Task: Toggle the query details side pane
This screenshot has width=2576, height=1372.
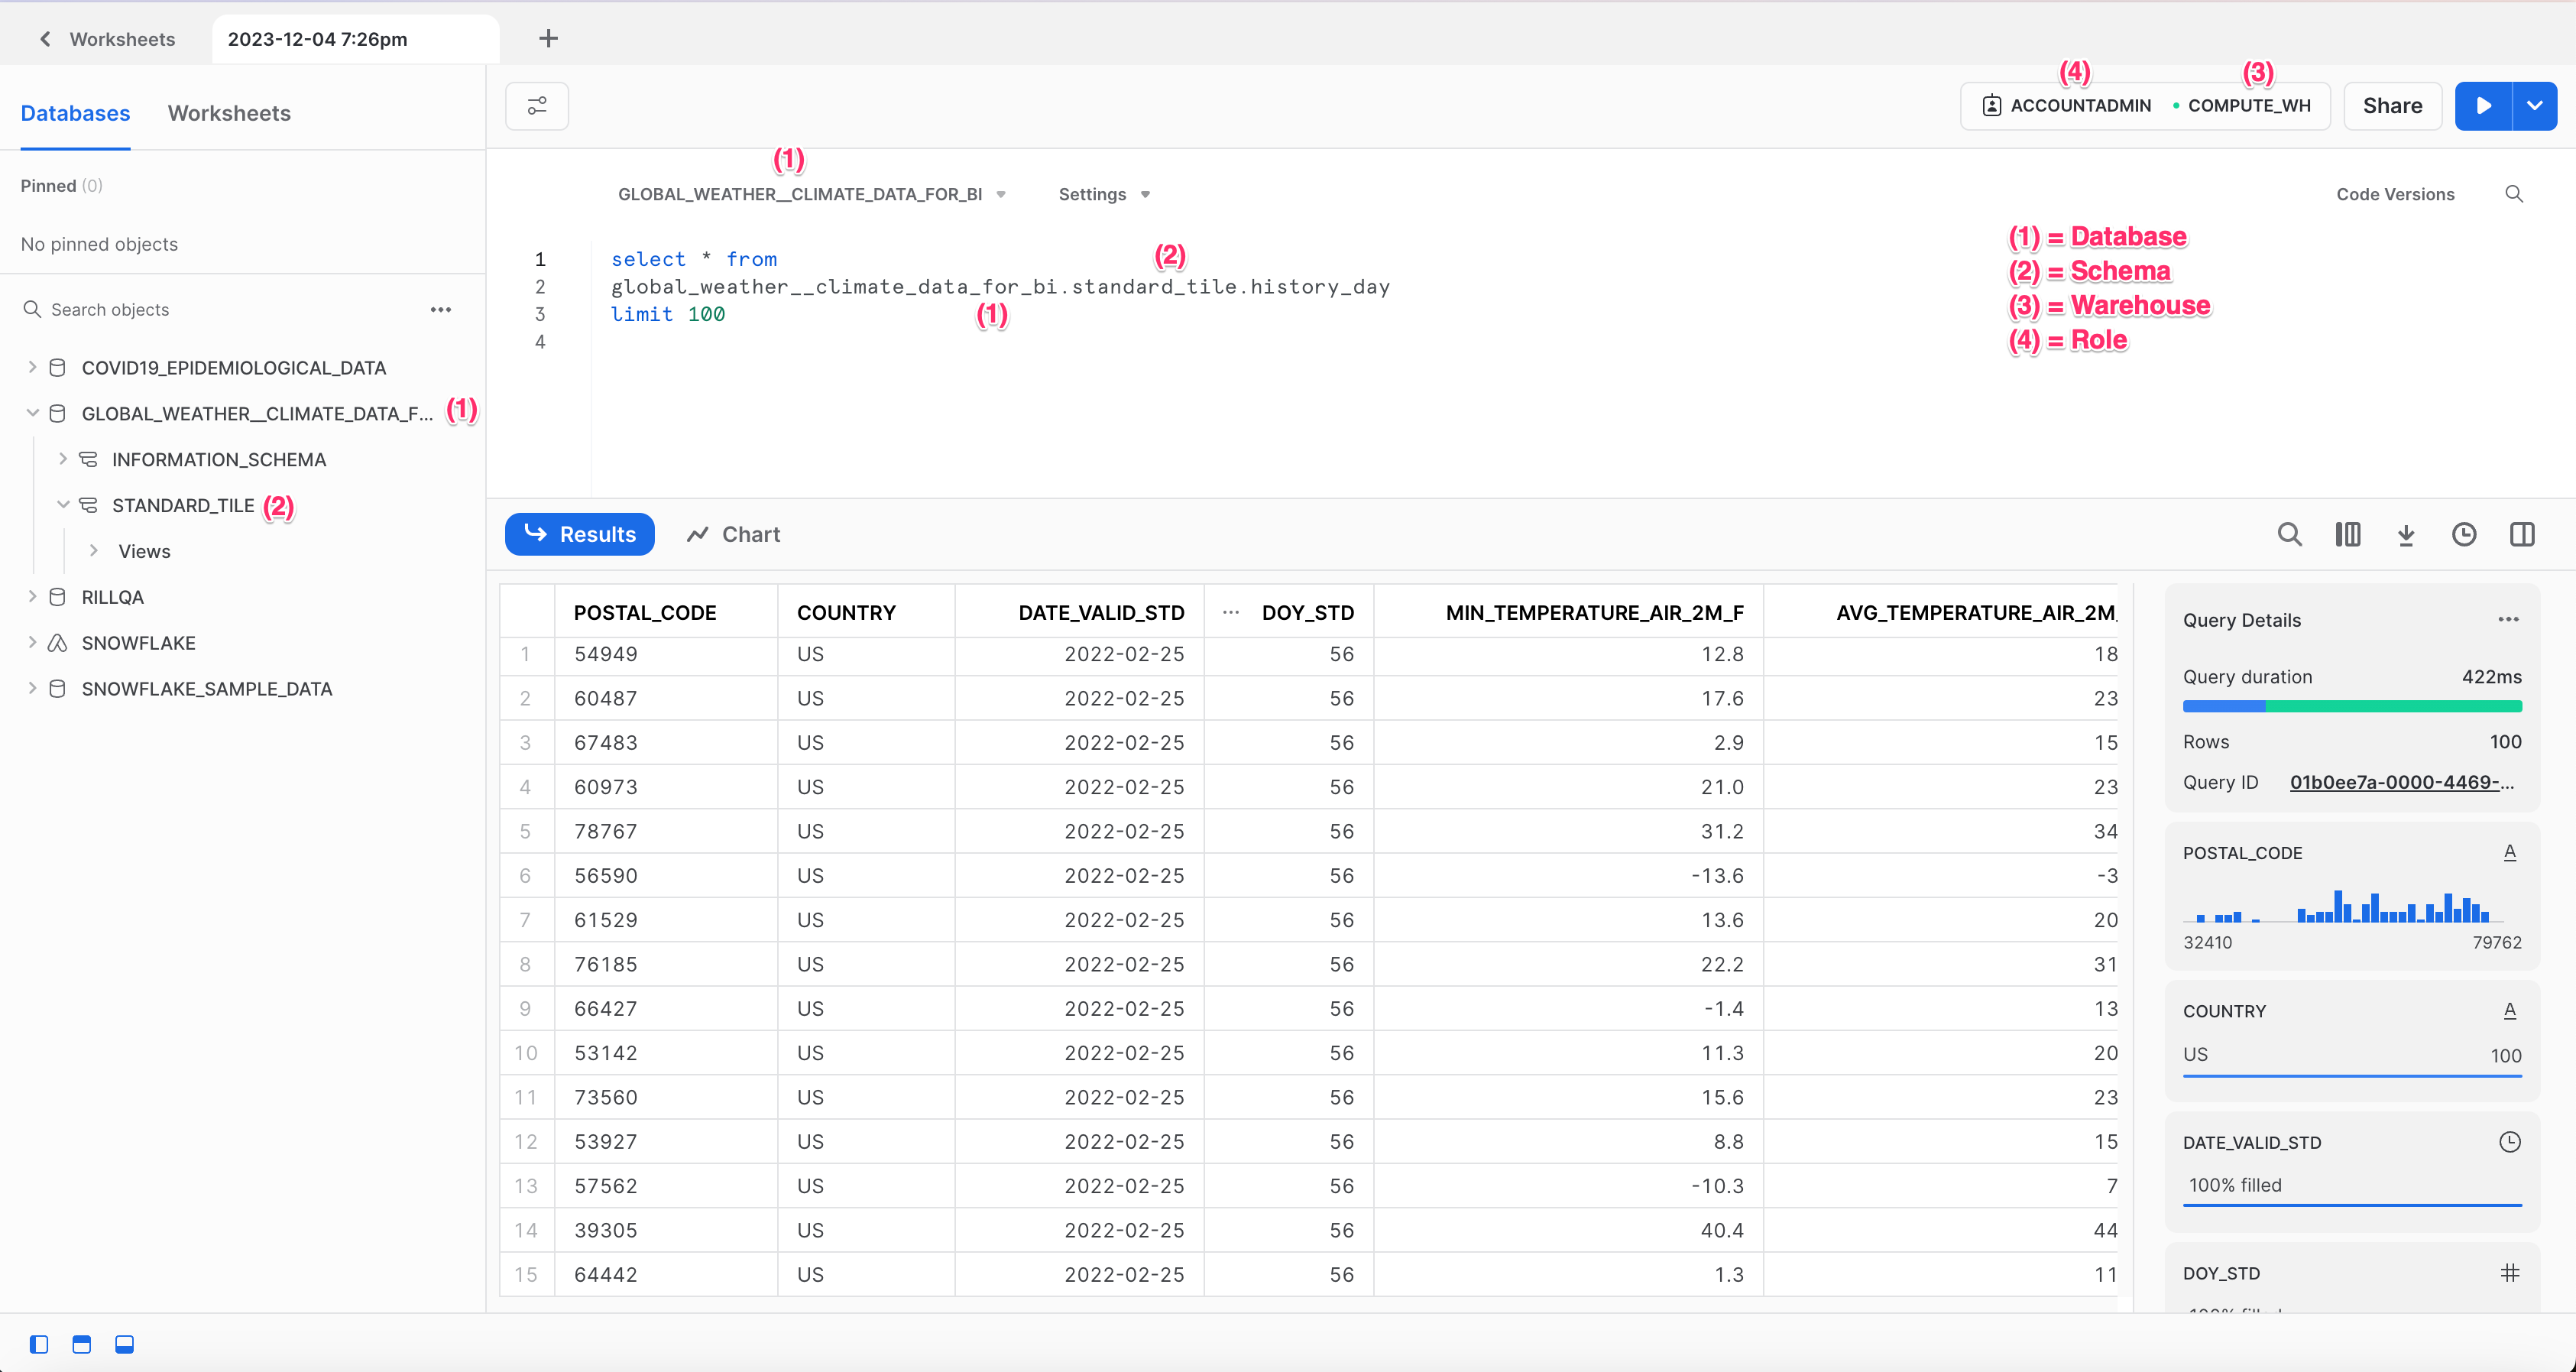Action: tap(2522, 535)
